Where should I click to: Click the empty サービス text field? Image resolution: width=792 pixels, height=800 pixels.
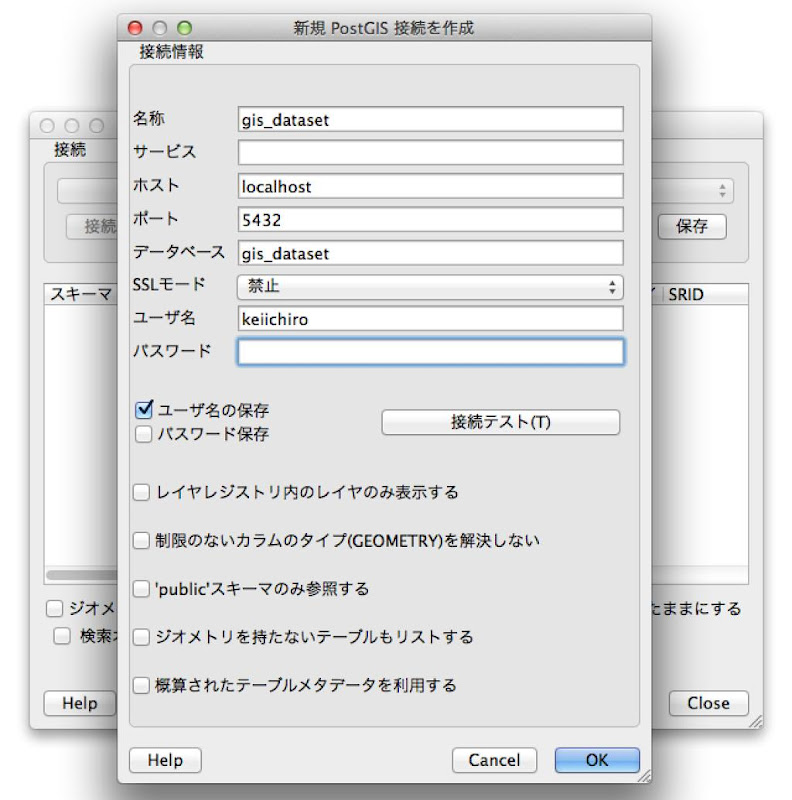click(x=430, y=152)
